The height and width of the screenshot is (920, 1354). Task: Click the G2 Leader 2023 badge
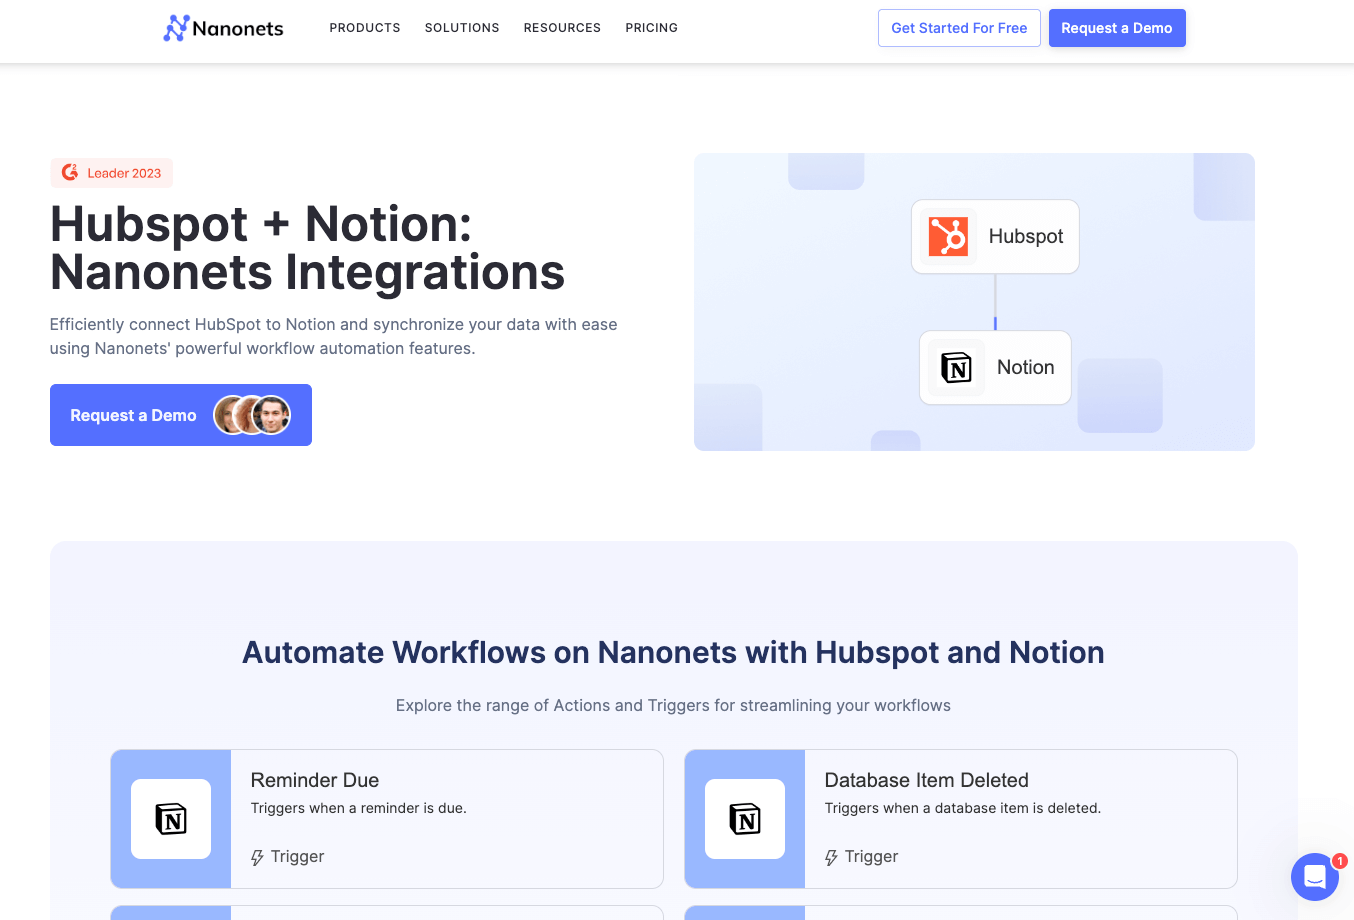pyautogui.click(x=112, y=173)
